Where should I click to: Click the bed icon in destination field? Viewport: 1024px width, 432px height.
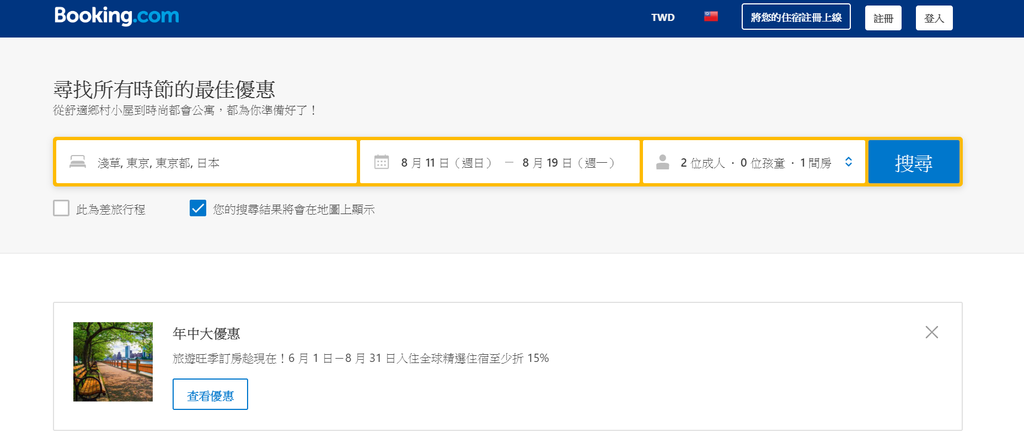tap(78, 162)
